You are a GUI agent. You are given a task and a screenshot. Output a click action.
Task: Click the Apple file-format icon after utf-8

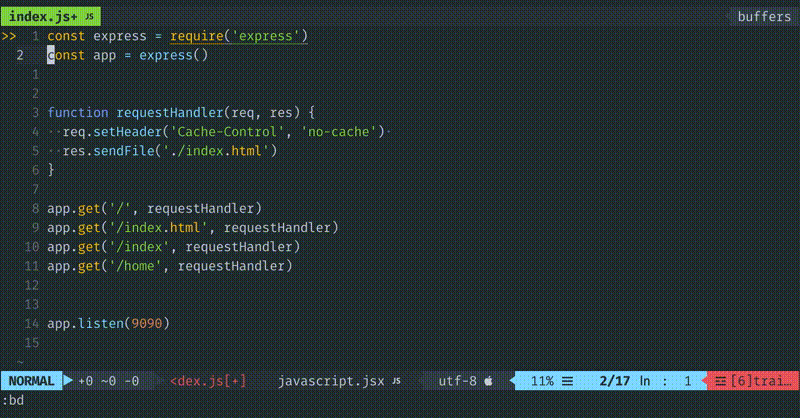click(x=488, y=381)
